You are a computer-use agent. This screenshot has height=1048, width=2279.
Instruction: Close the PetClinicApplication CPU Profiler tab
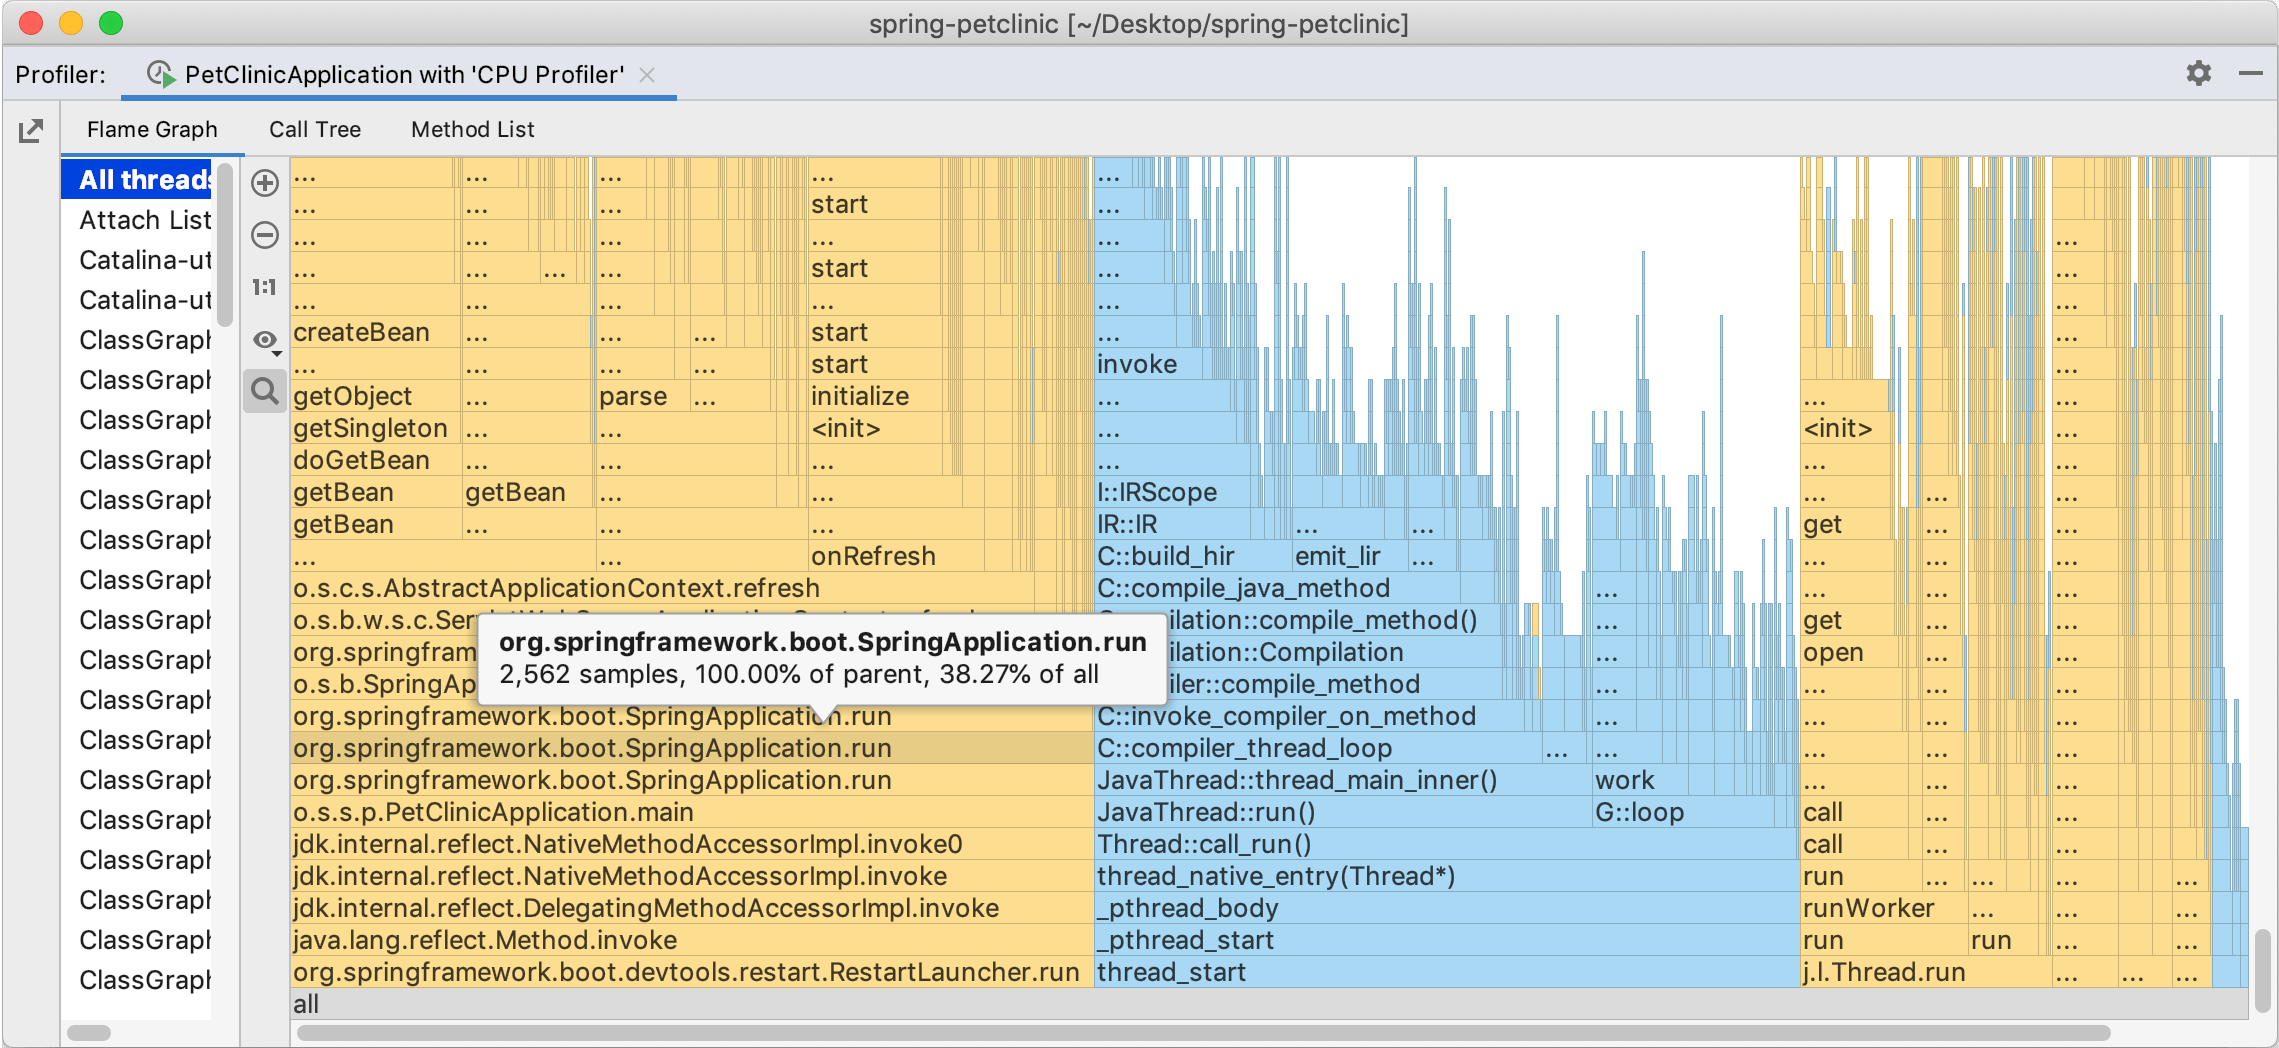point(647,75)
